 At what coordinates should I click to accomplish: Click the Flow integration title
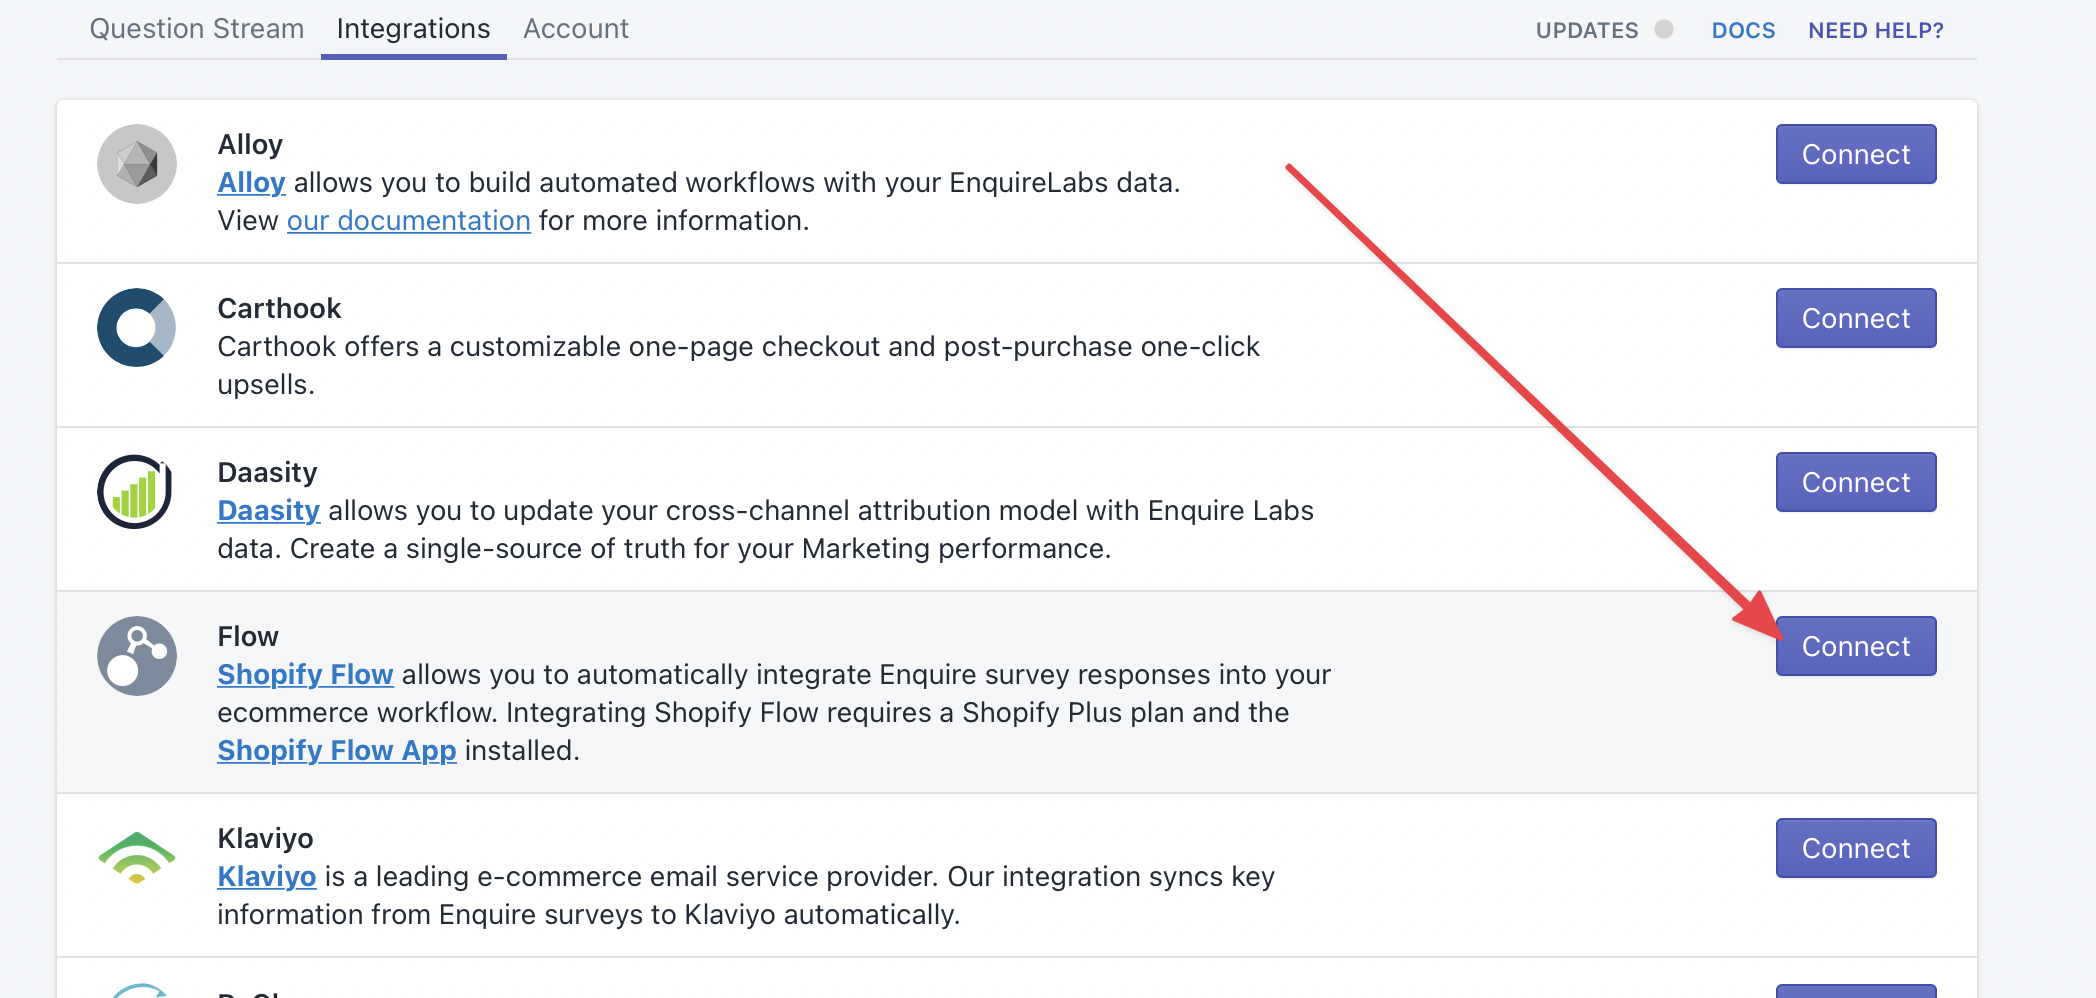click(248, 637)
